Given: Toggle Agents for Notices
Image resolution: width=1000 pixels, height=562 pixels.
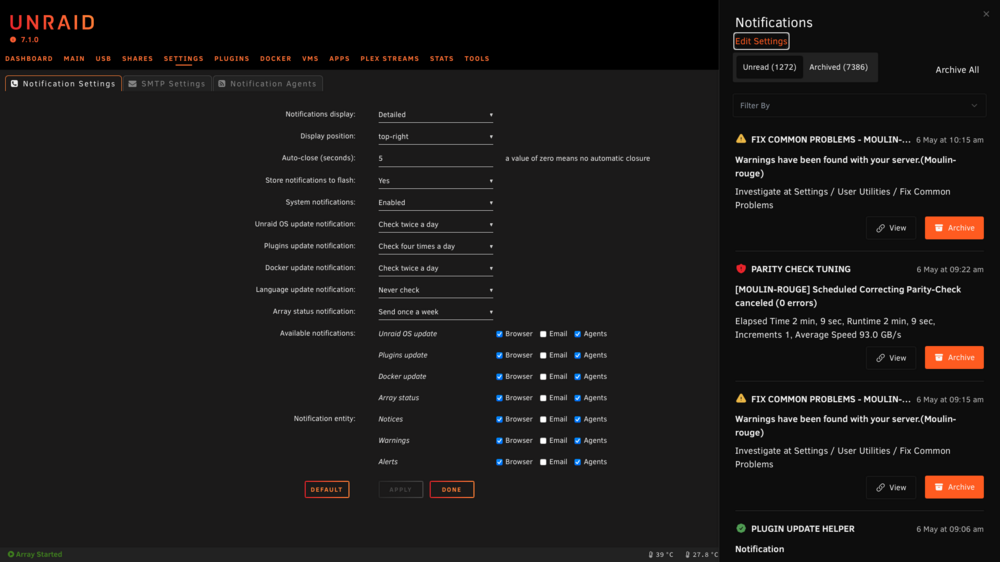Looking at the screenshot, I should coord(578,420).
